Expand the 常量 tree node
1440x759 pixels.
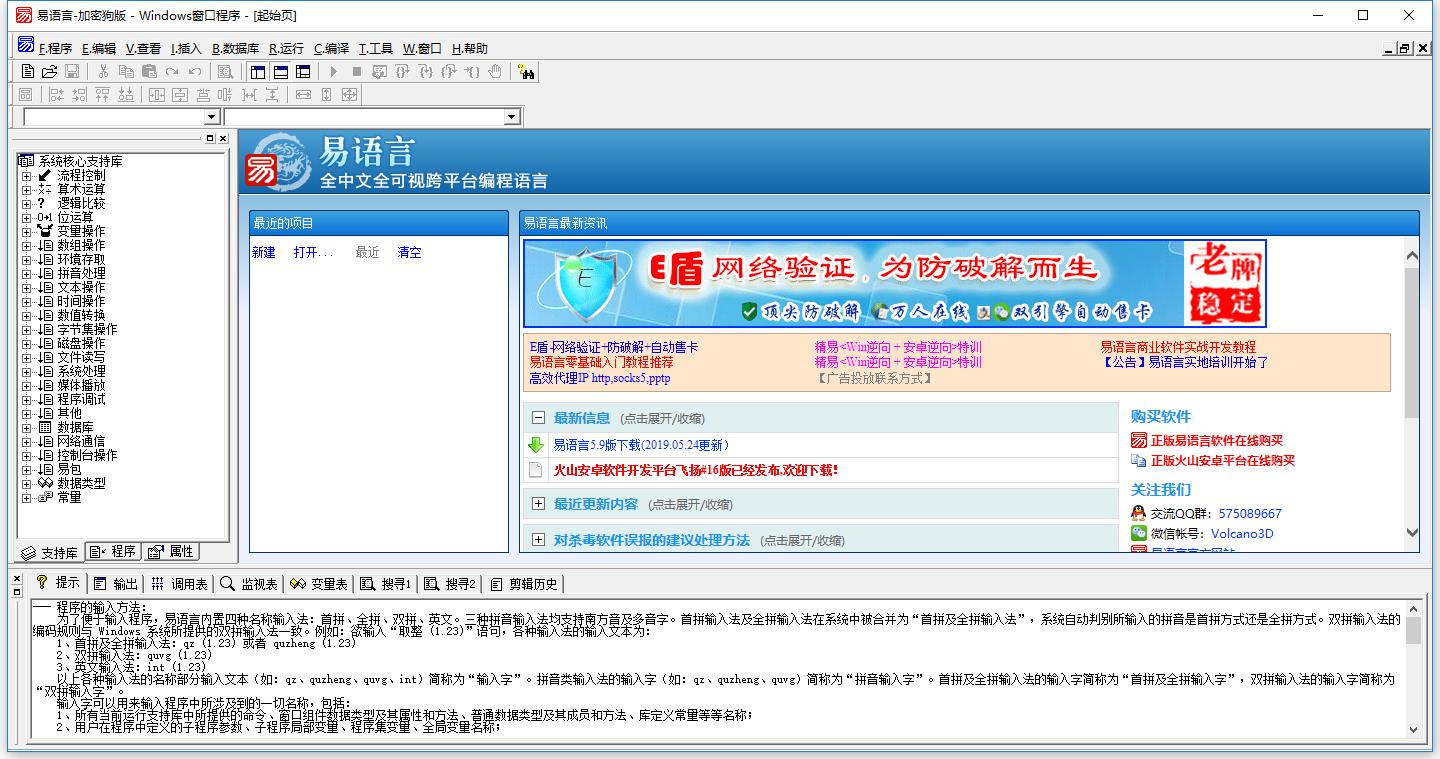click(x=27, y=497)
